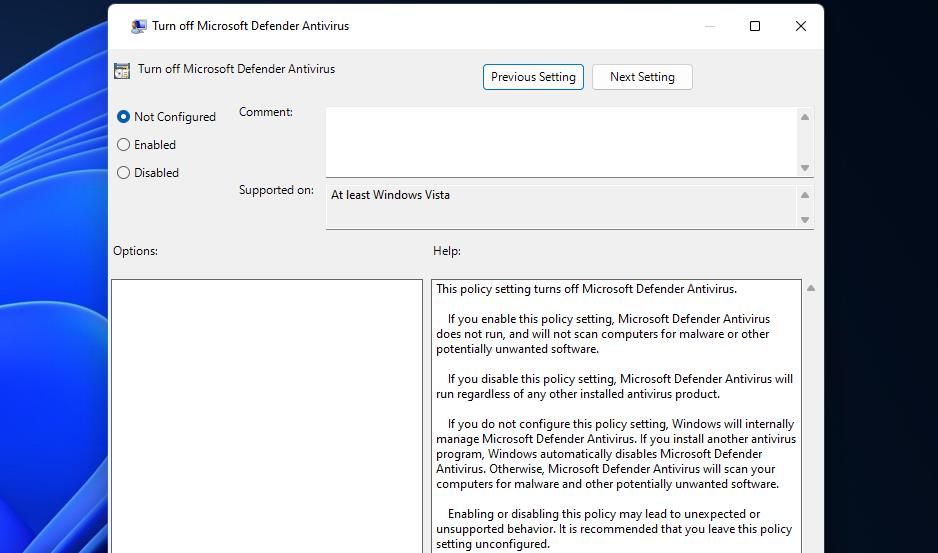Minimize the policy settings window

[x=710, y=26]
